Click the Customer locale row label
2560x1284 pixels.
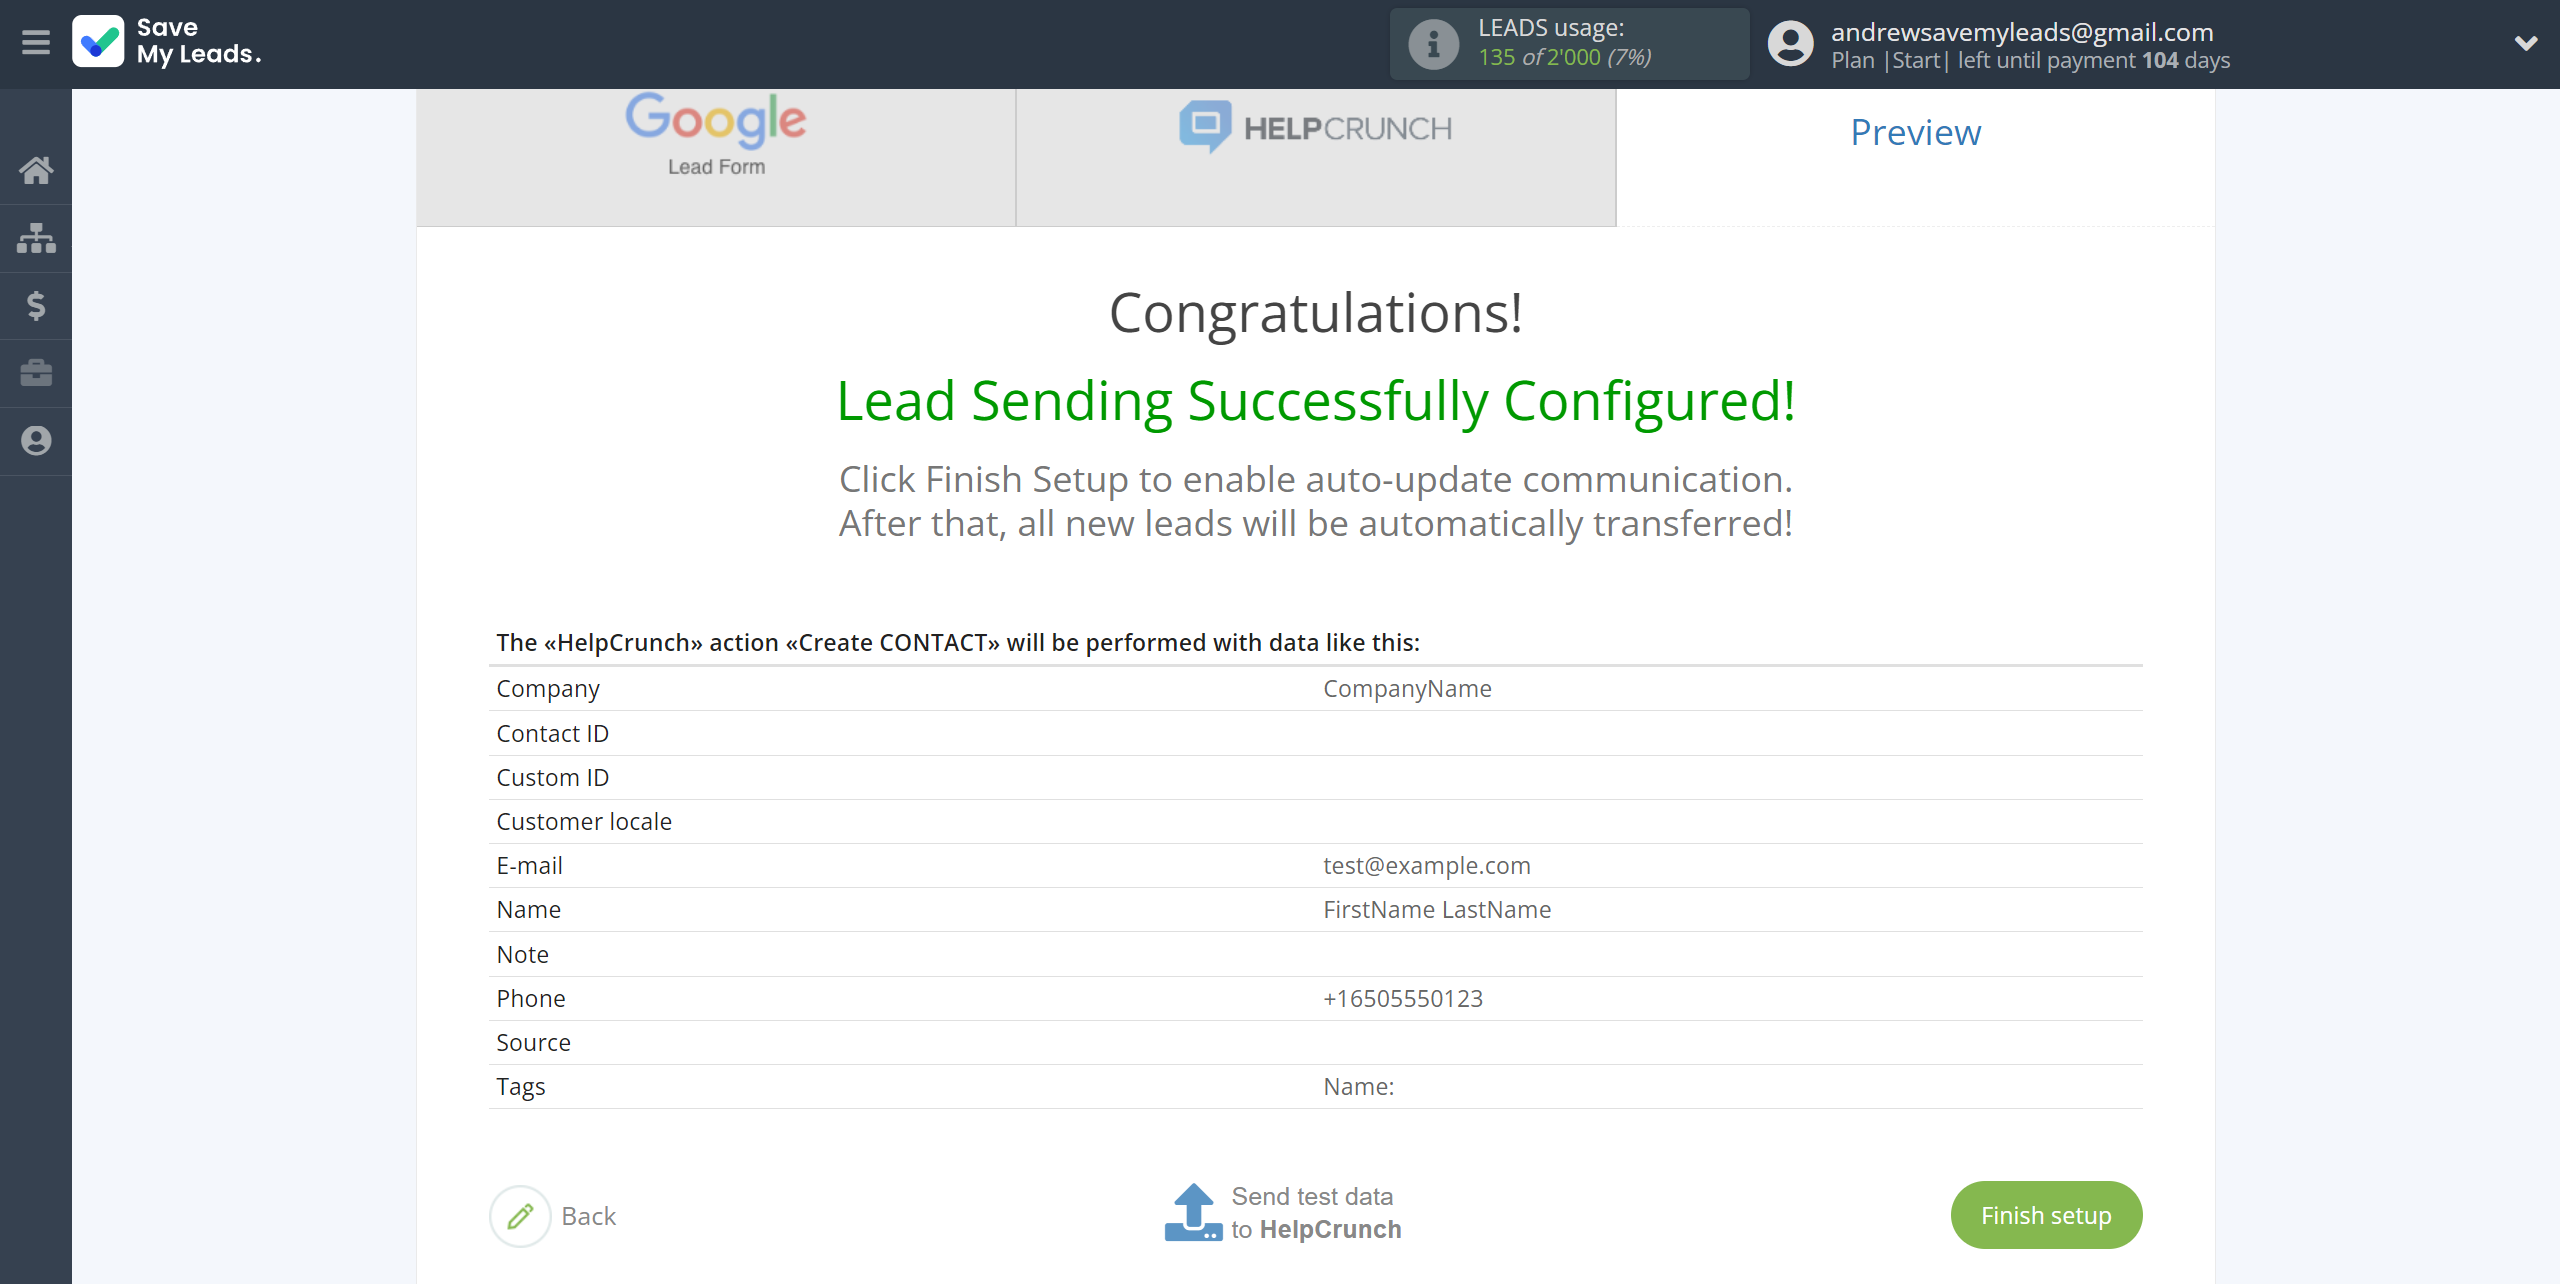click(x=584, y=822)
